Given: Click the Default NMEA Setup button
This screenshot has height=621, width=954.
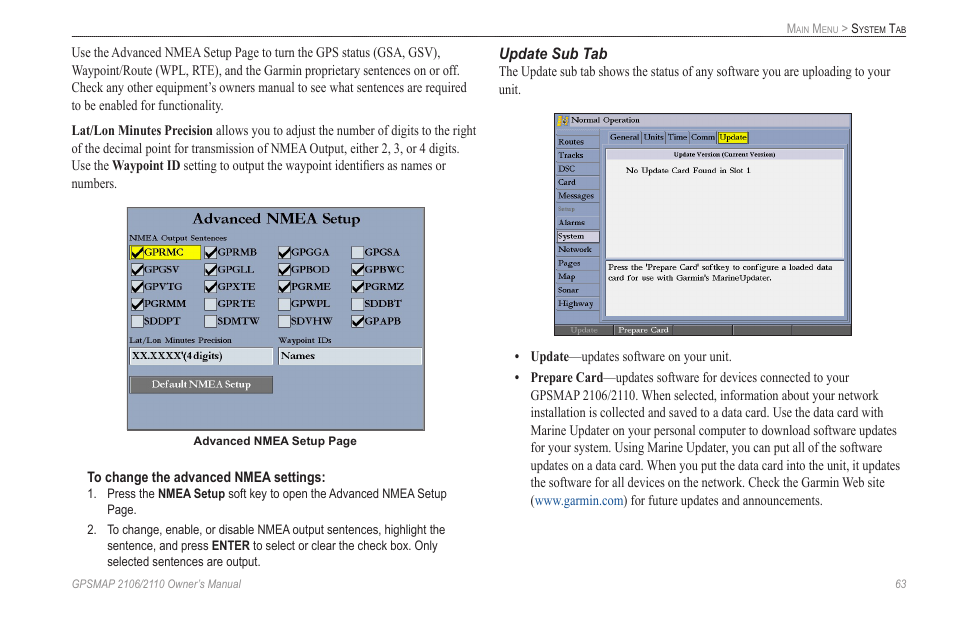Looking at the screenshot, I should (x=201, y=384).
